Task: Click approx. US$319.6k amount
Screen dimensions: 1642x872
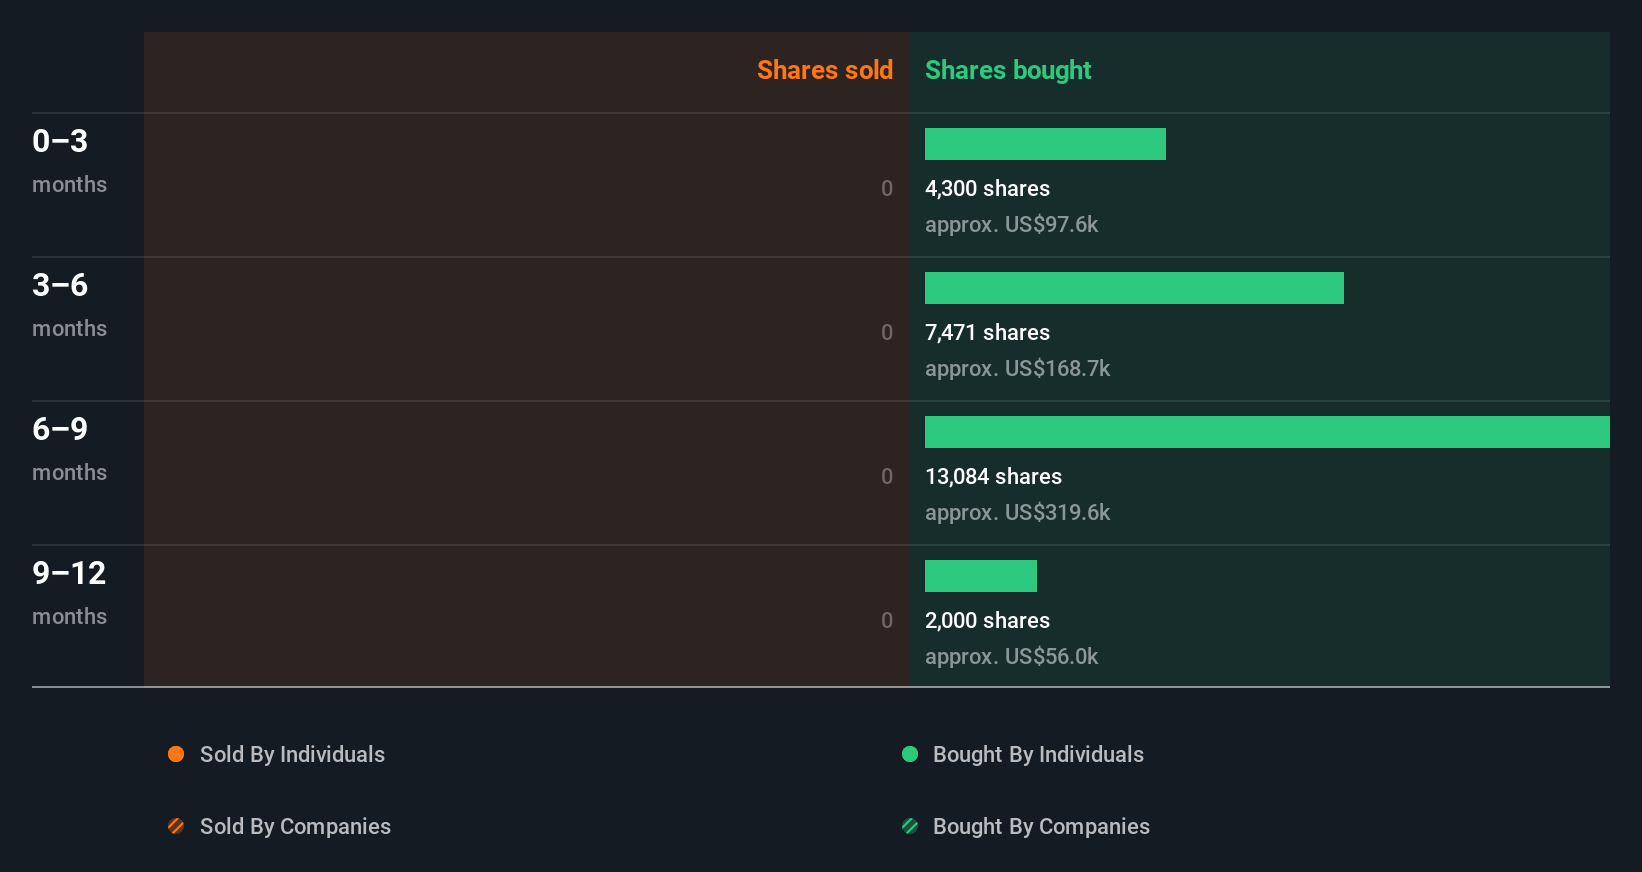Action: tap(1017, 512)
